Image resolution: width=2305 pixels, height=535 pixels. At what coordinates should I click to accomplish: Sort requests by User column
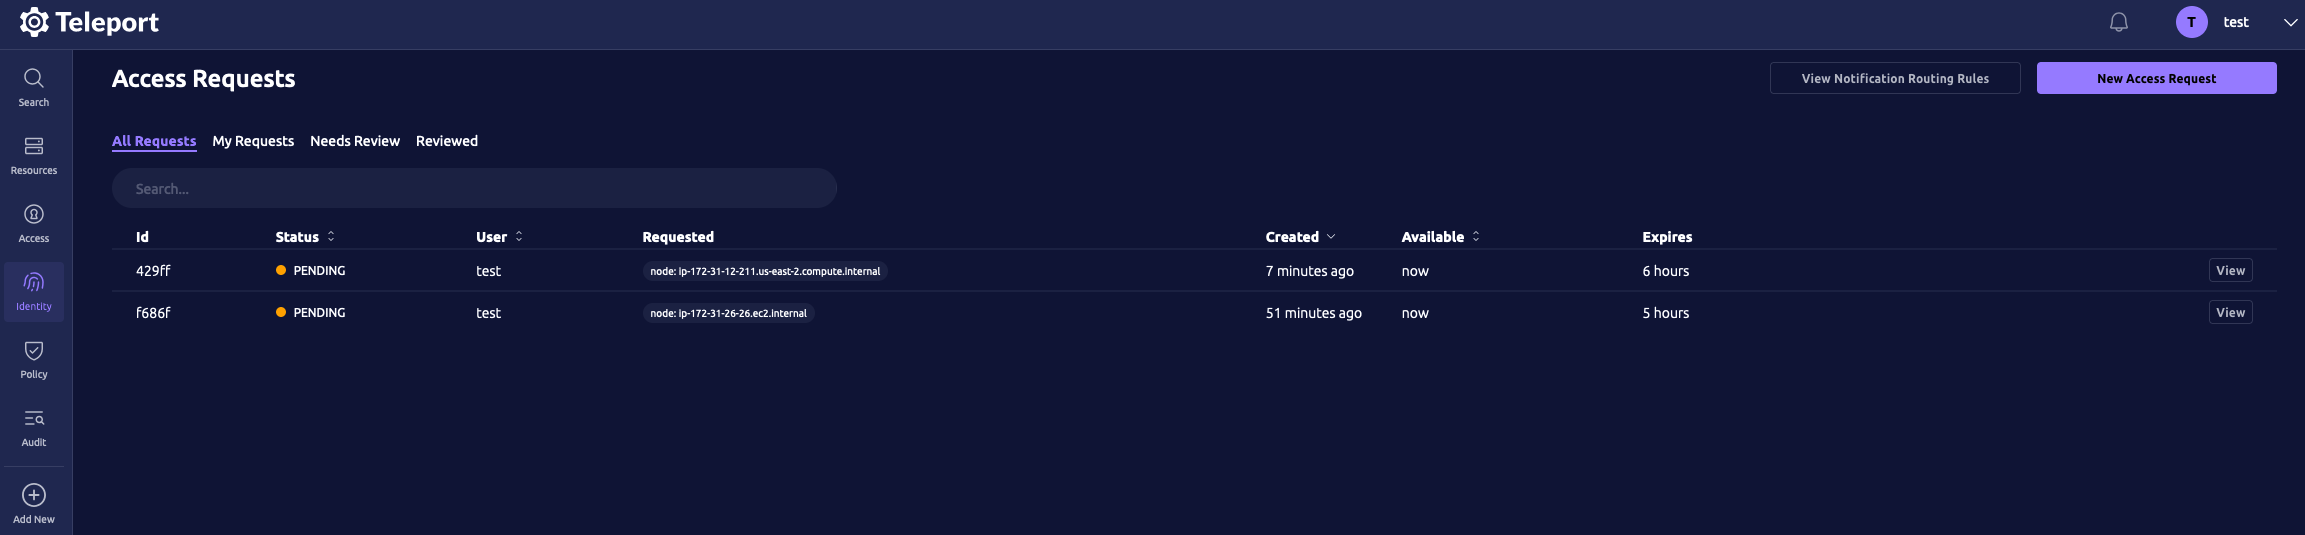(x=519, y=237)
